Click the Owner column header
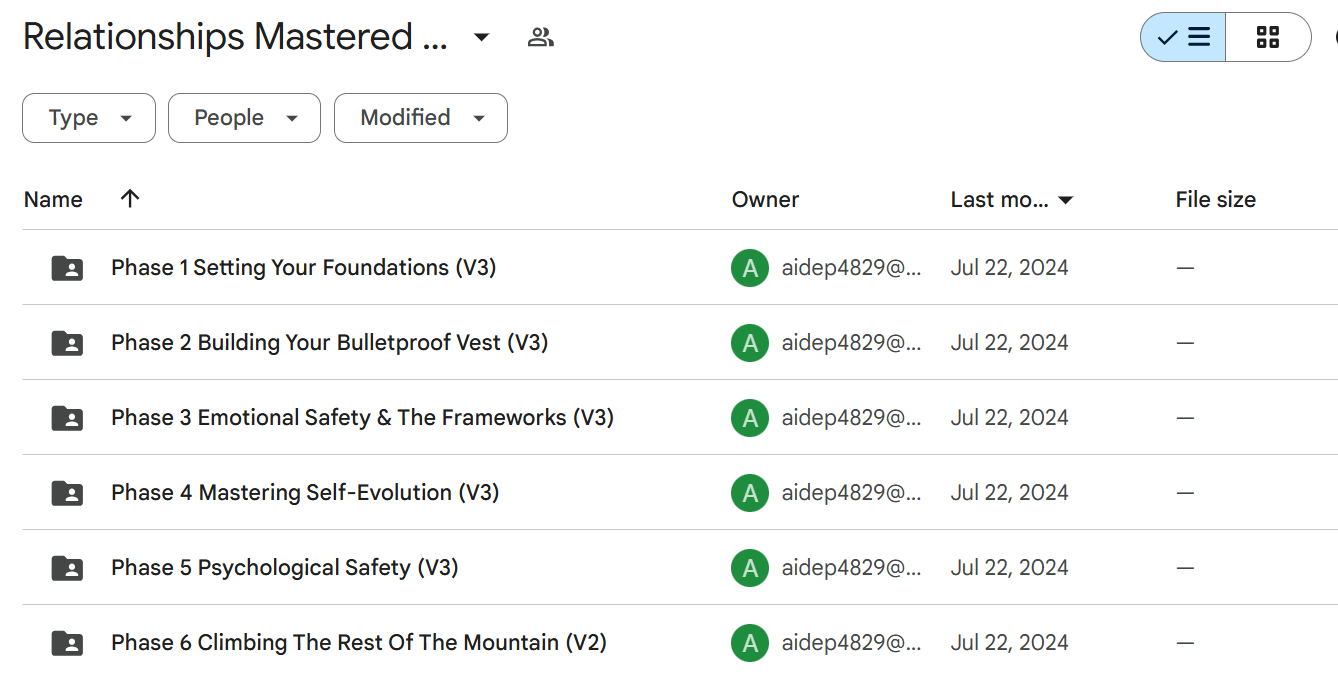 765,199
